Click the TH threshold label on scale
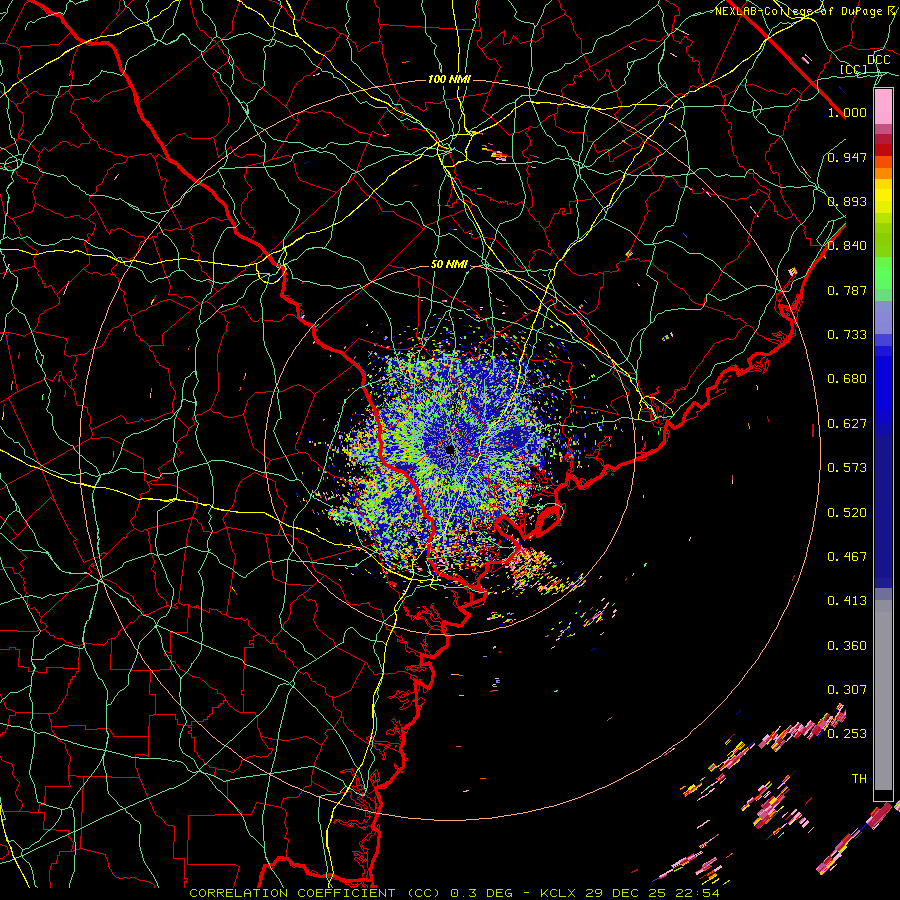 (x=859, y=779)
